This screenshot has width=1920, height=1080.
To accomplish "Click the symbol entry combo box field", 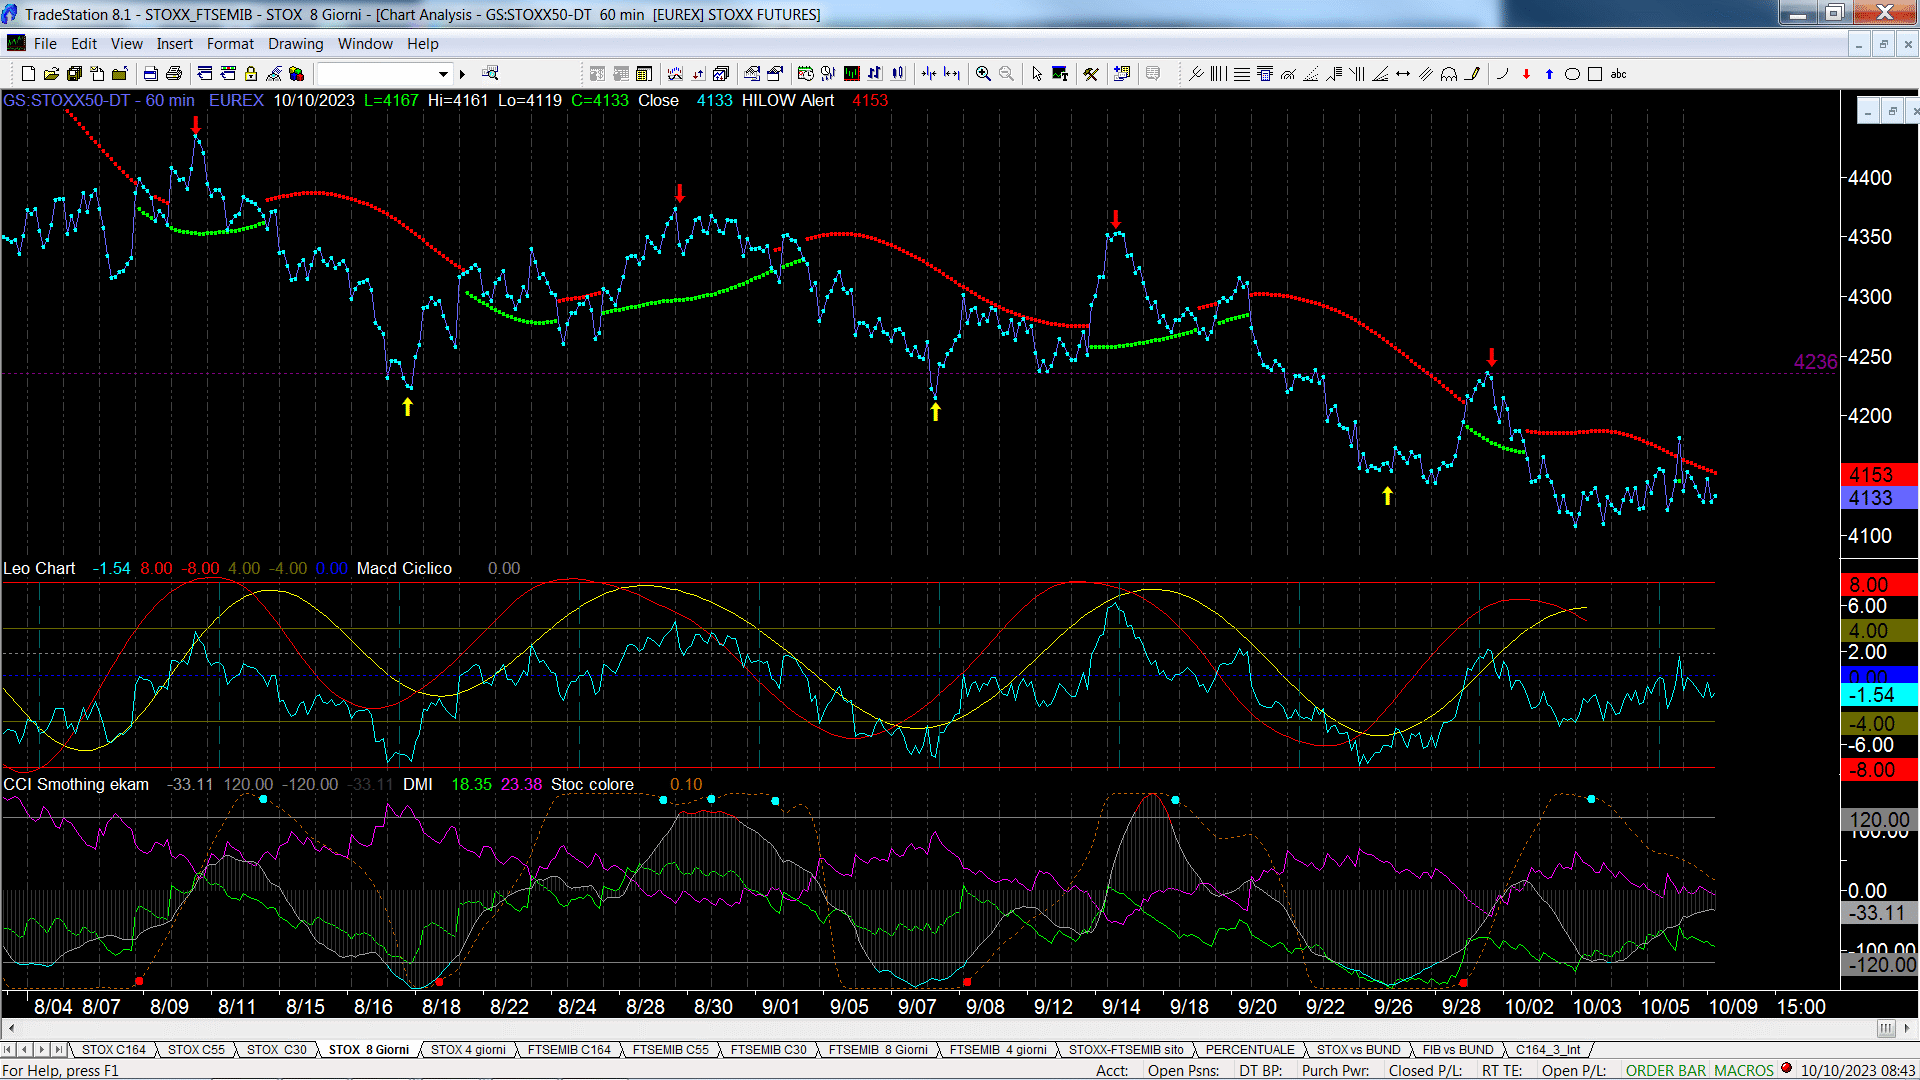I will coord(384,74).
